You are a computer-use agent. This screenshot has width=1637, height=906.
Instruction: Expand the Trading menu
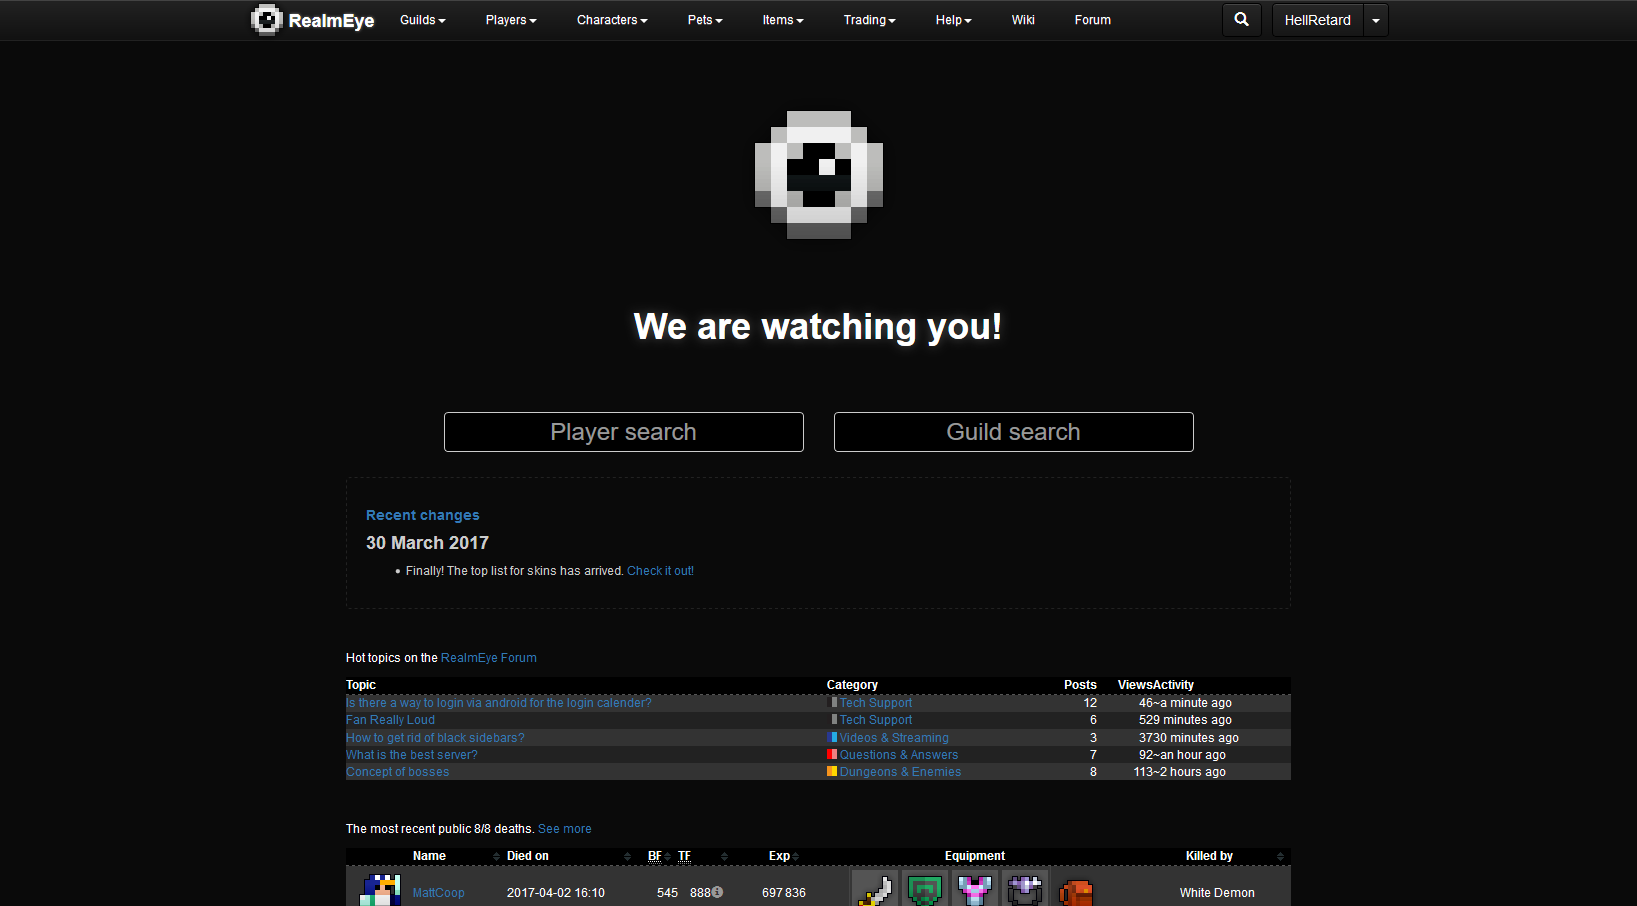[870, 20]
